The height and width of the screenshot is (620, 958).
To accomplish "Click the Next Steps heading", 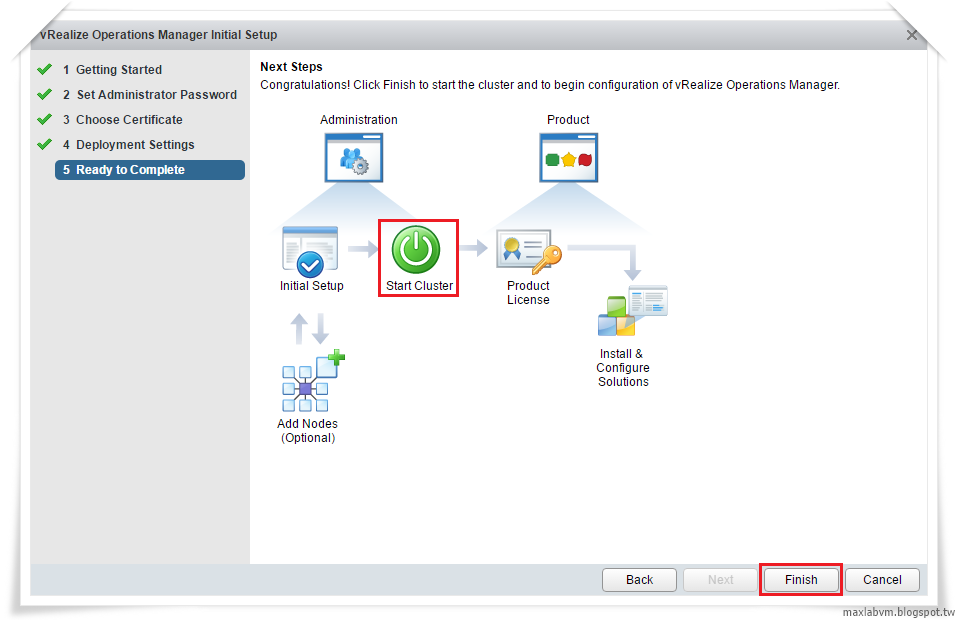I will (x=291, y=67).
